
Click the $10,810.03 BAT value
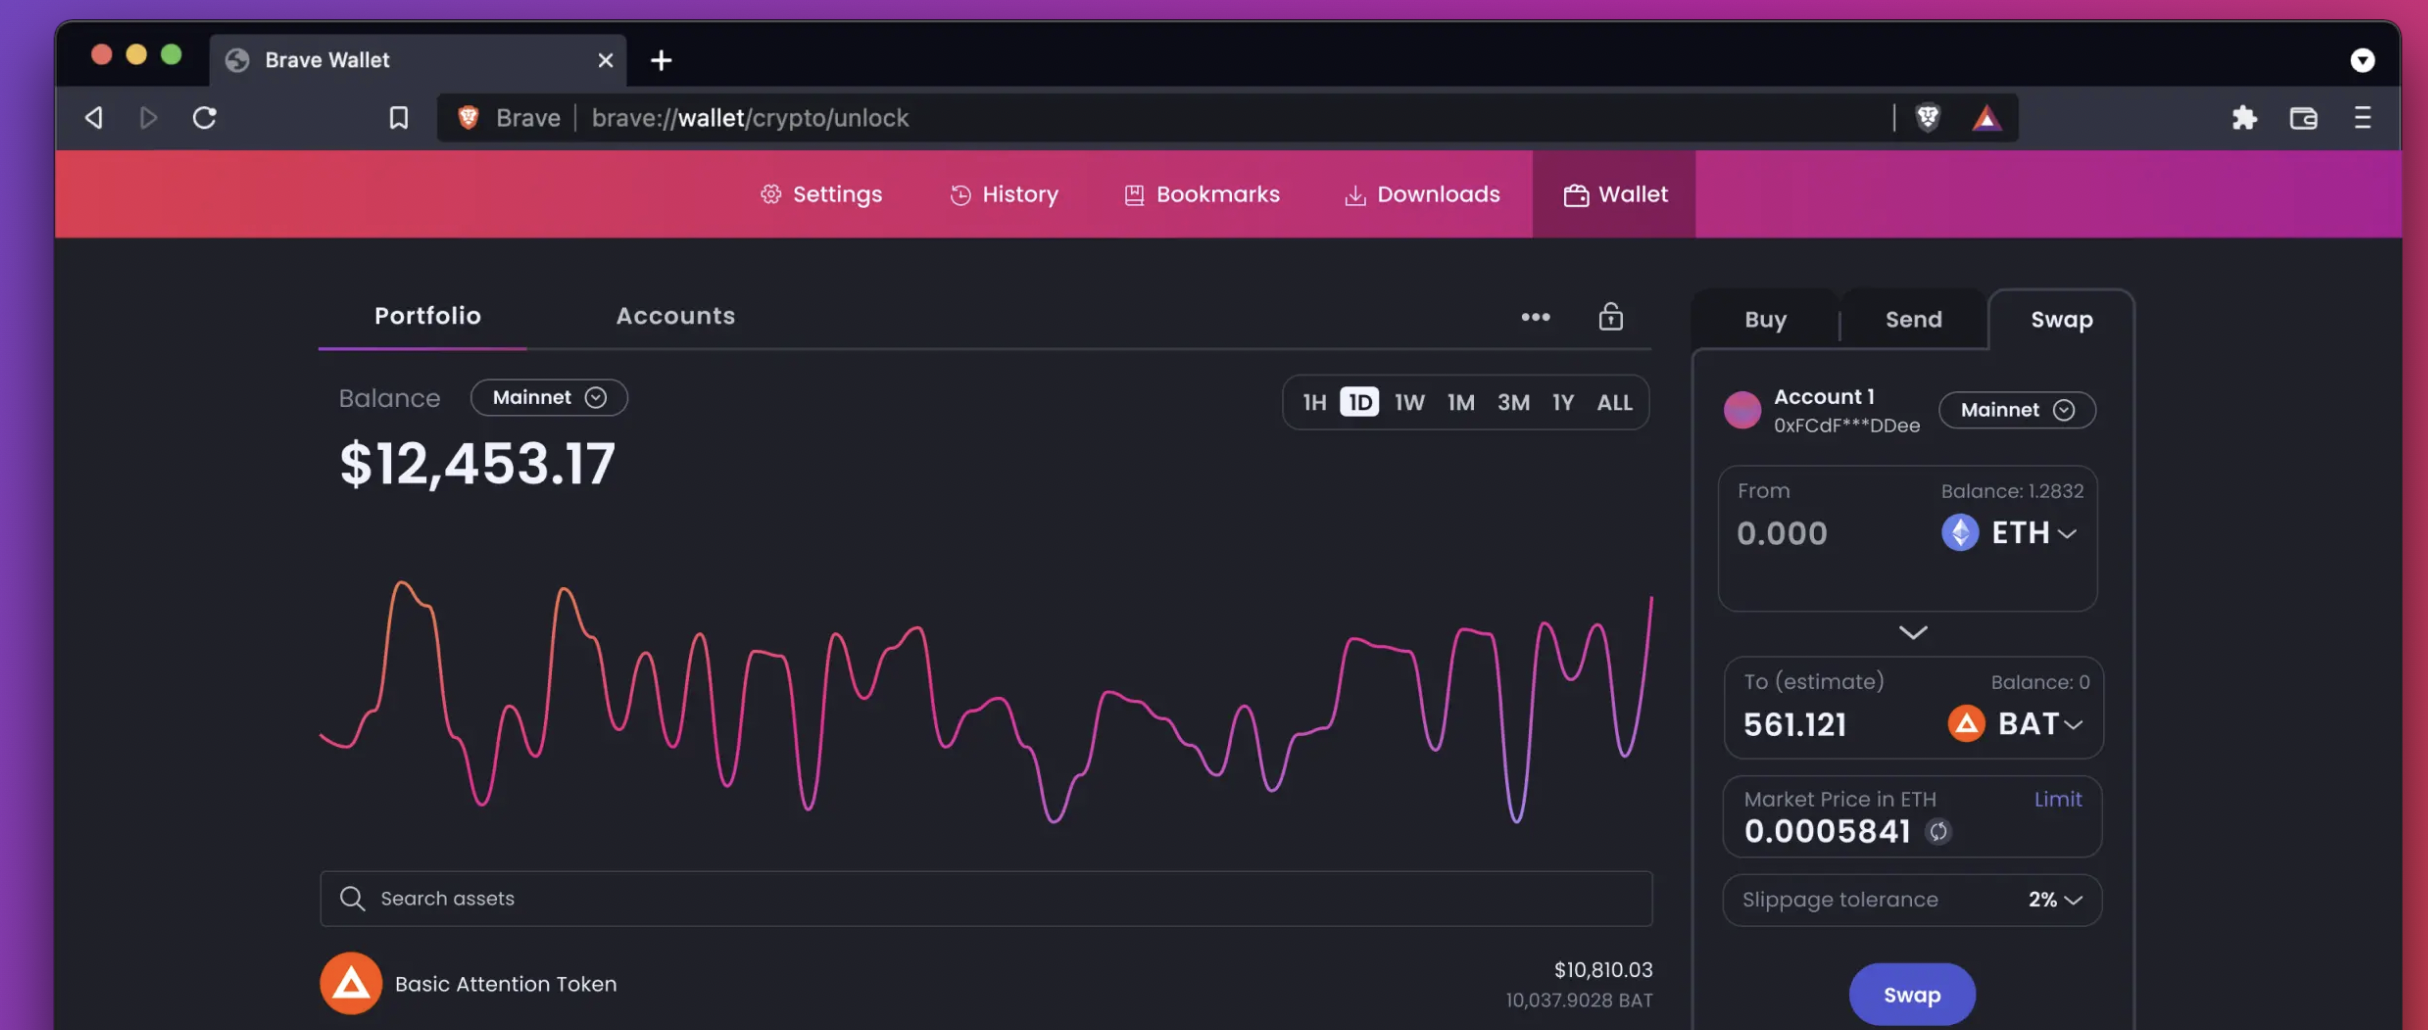tap(1603, 969)
